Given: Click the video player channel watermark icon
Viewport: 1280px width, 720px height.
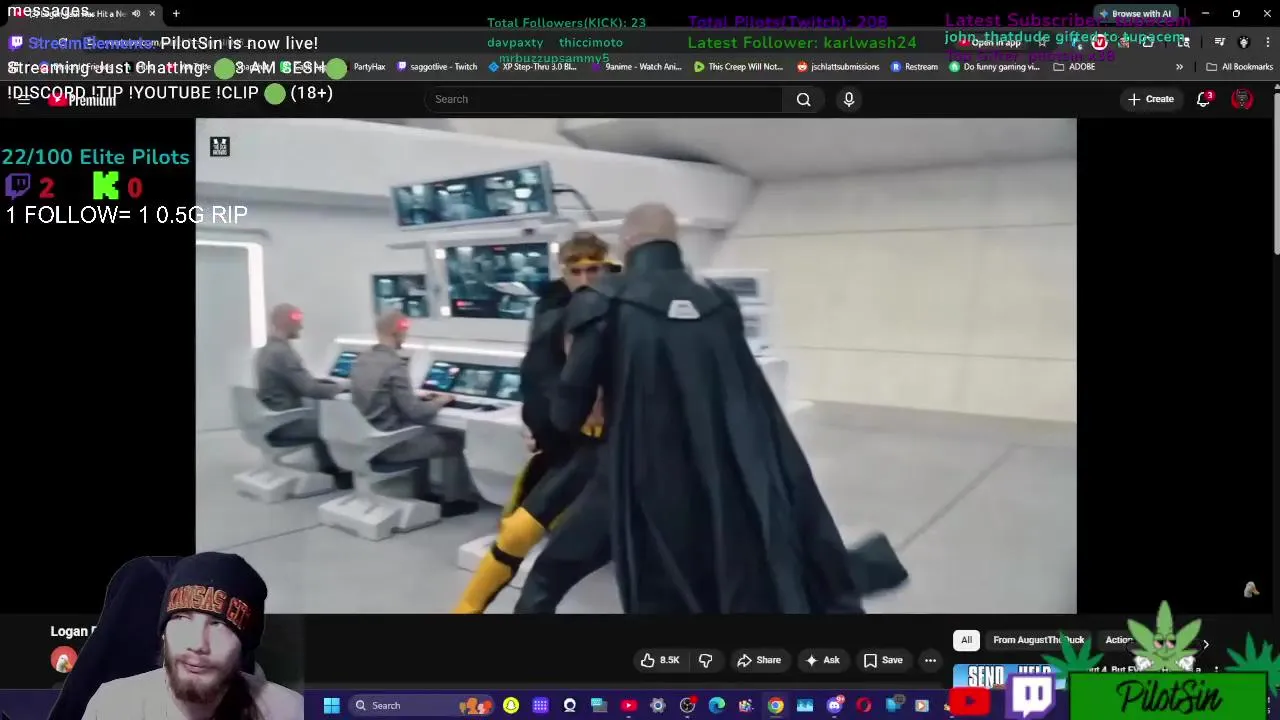Looking at the screenshot, I should tap(219, 147).
